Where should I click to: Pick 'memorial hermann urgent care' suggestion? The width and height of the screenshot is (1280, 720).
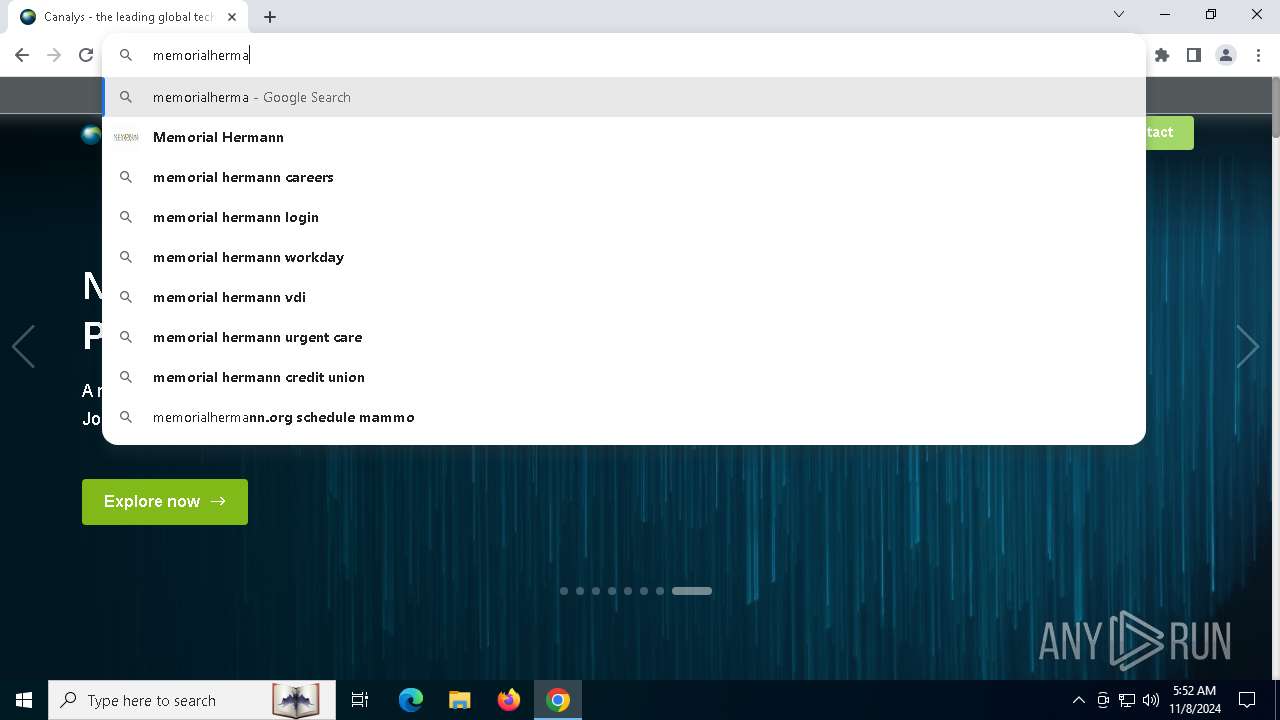point(624,337)
